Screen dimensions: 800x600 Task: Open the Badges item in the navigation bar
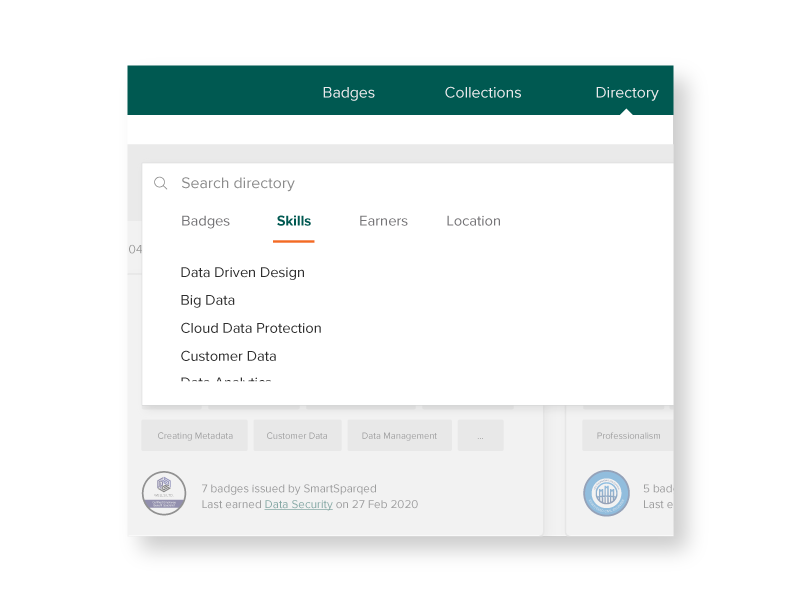tap(348, 92)
